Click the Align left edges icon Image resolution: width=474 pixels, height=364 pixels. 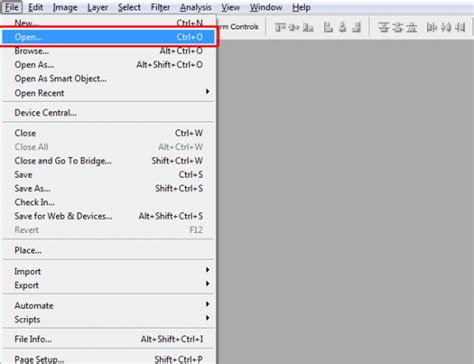328,27
